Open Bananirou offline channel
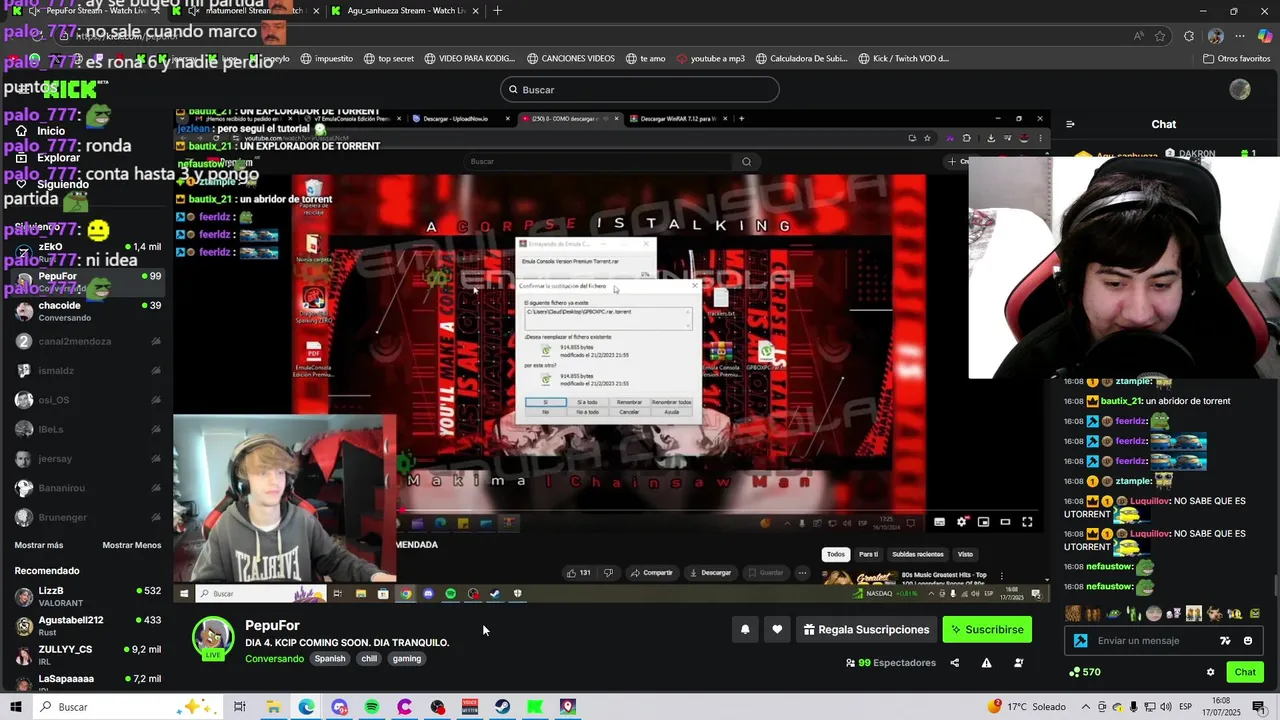This screenshot has width=1280, height=720. (x=87, y=488)
